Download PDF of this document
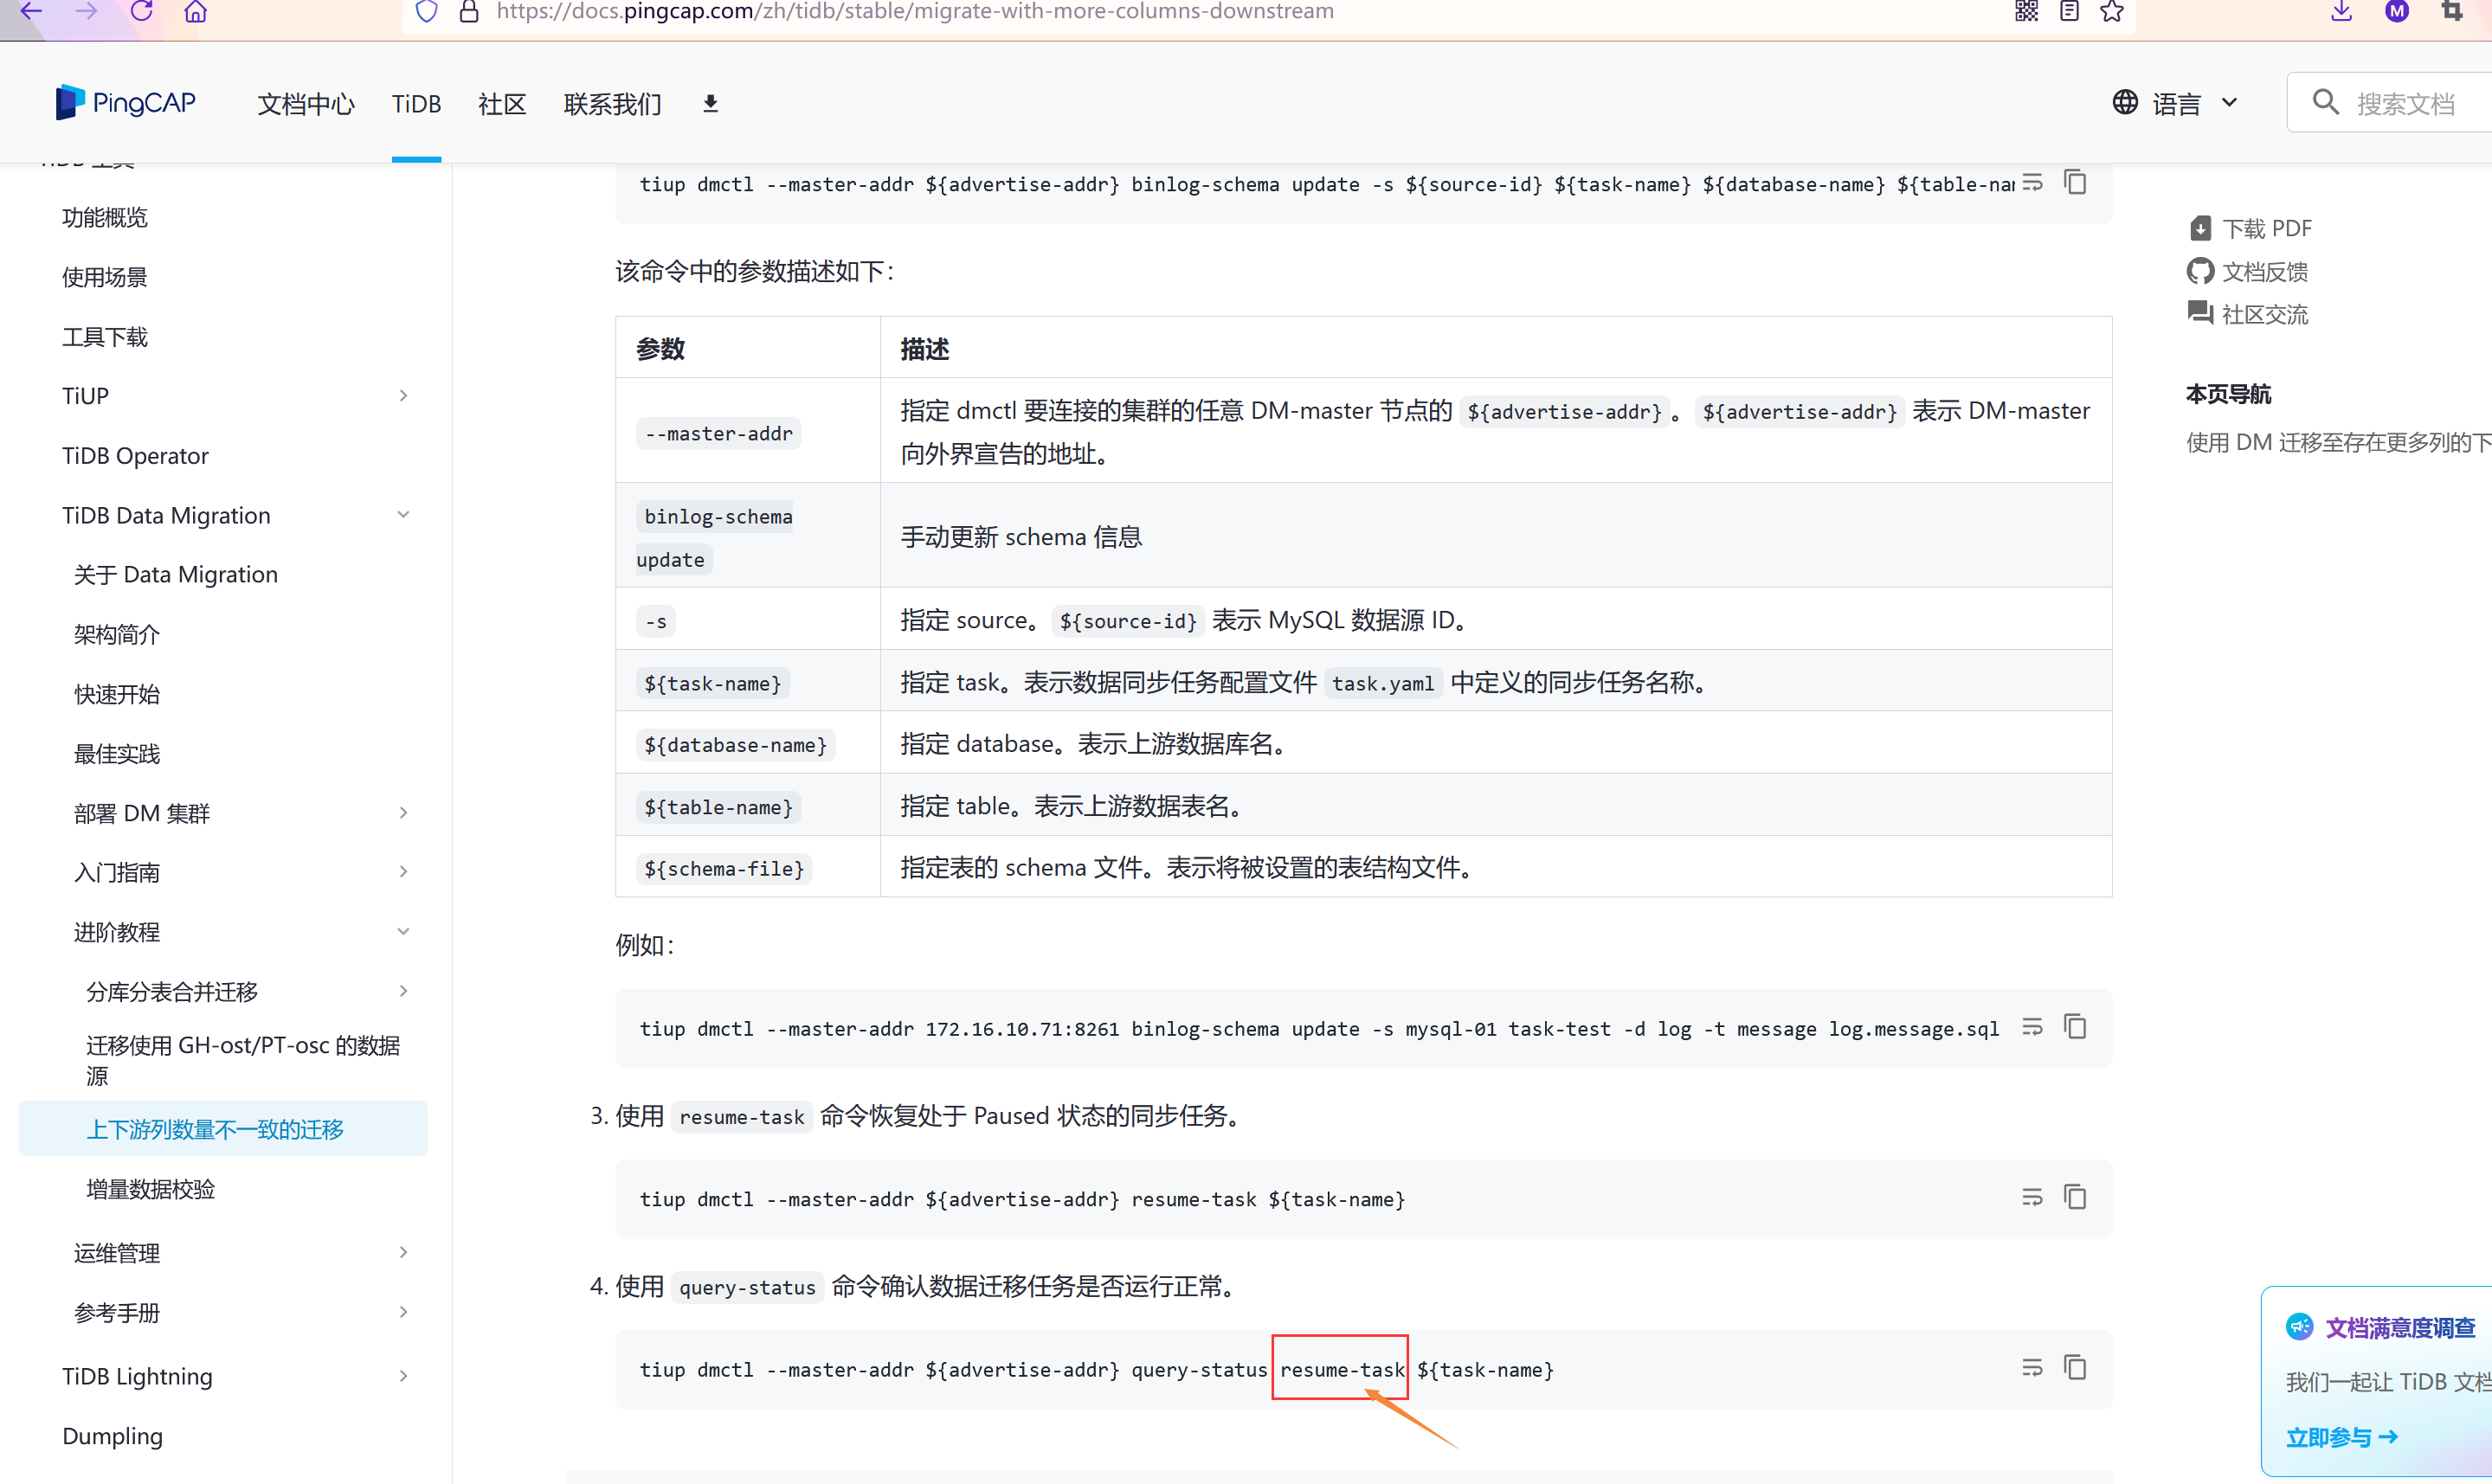Viewport: 2492px width, 1484px height. coord(2250,229)
